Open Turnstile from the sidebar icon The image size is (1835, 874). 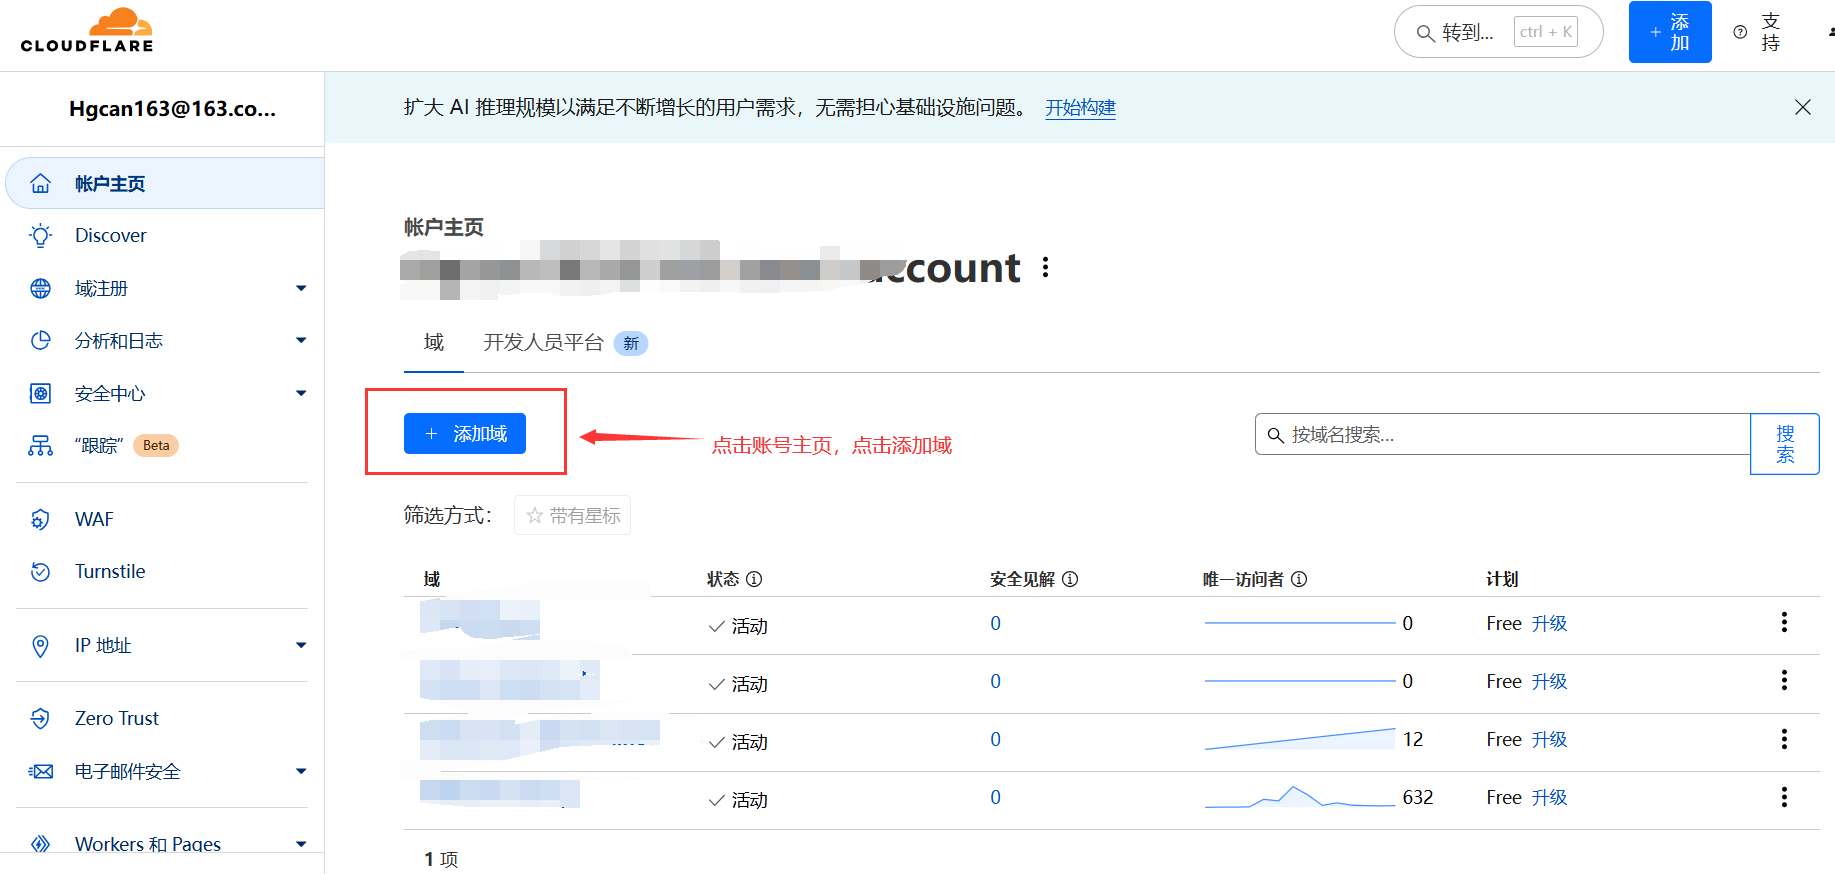(40, 572)
